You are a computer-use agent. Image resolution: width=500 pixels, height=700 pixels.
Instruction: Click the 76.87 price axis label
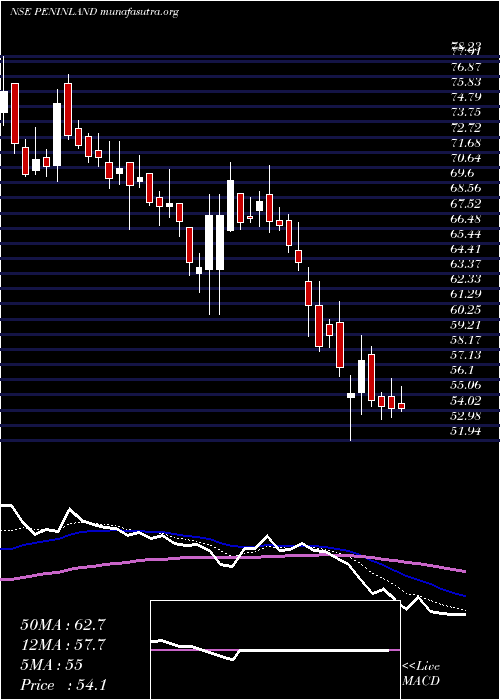click(466, 67)
